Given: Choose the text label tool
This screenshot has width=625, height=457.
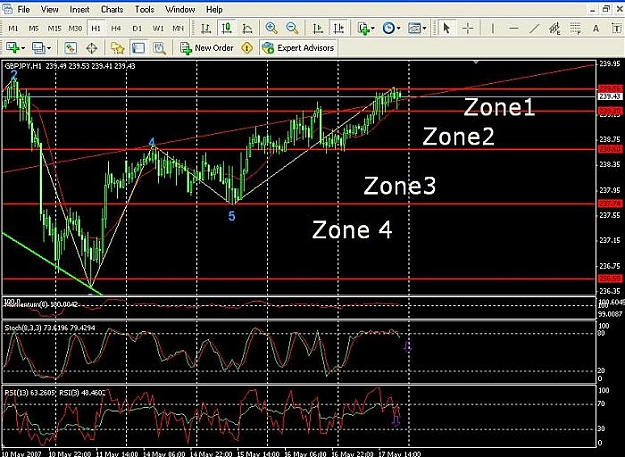Looking at the screenshot, I should 616,28.
